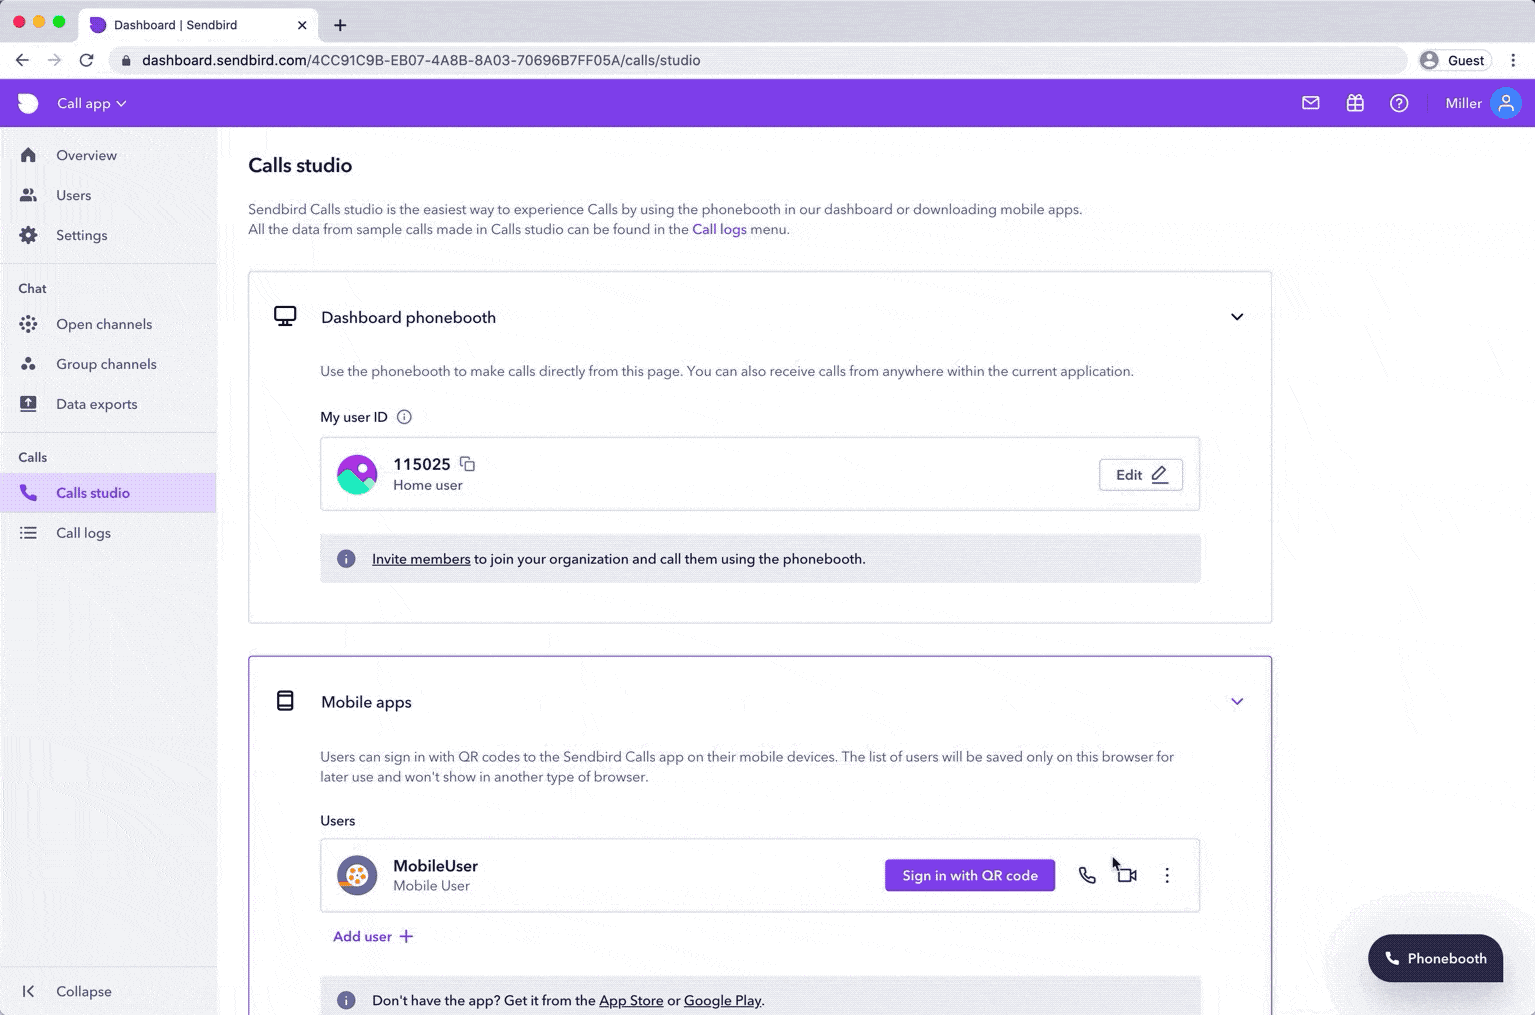The width and height of the screenshot is (1535, 1015).
Task: Click the Invite members link
Action: (x=421, y=559)
